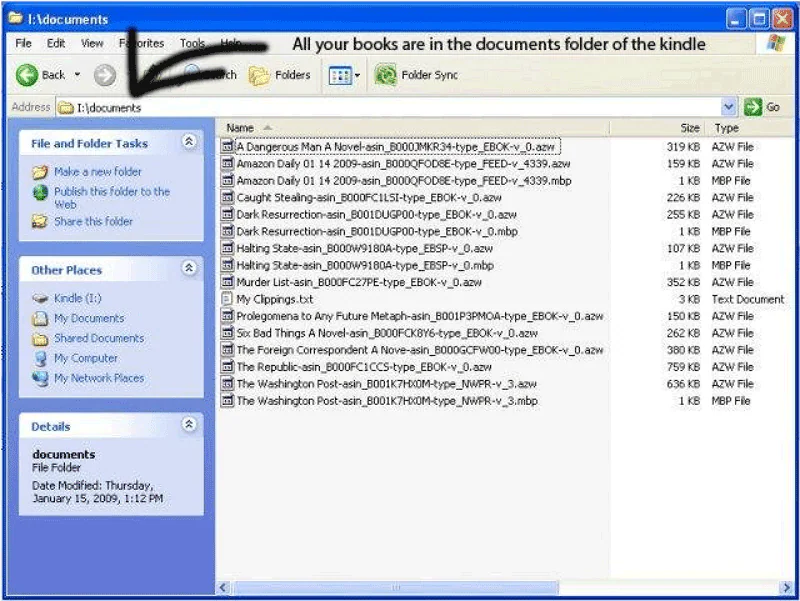Select The Washington Post mbp file

(387, 401)
